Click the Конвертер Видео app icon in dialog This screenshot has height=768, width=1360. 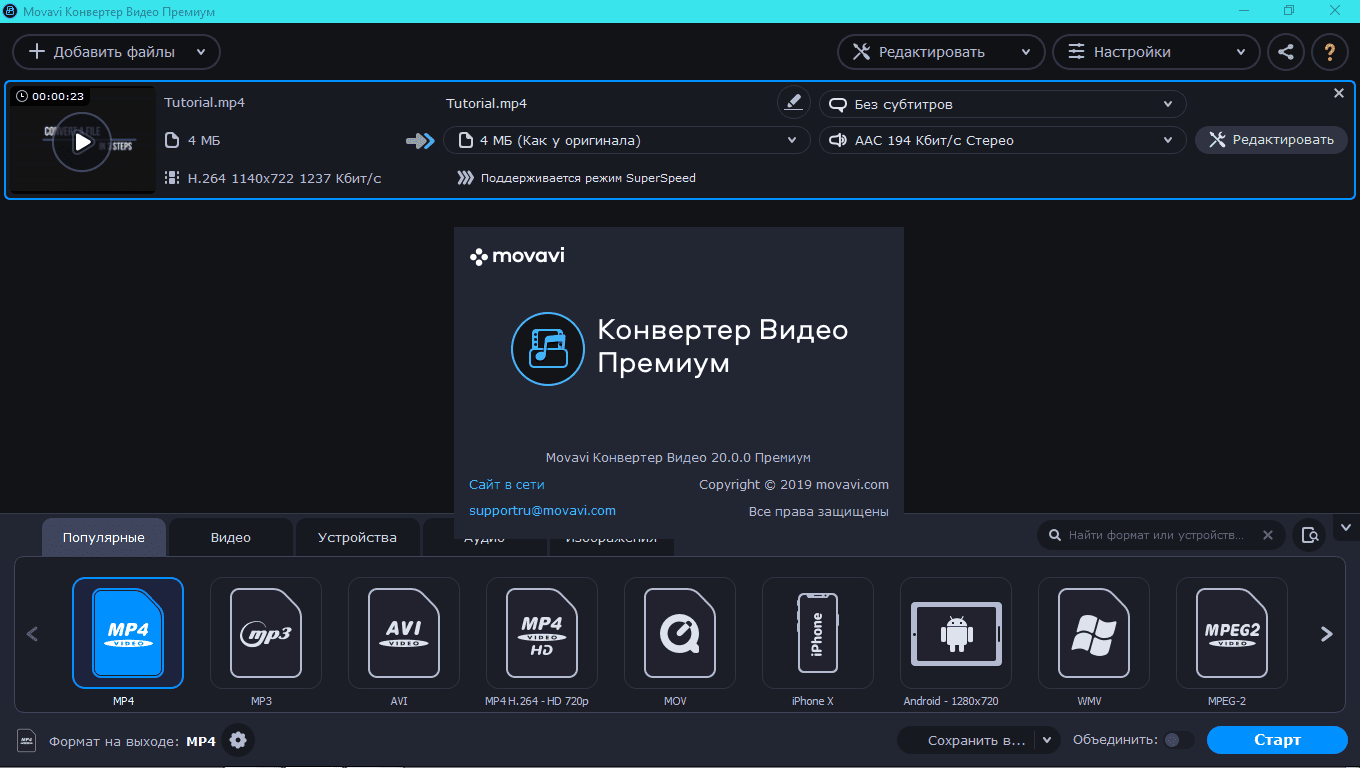pyautogui.click(x=548, y=349)
